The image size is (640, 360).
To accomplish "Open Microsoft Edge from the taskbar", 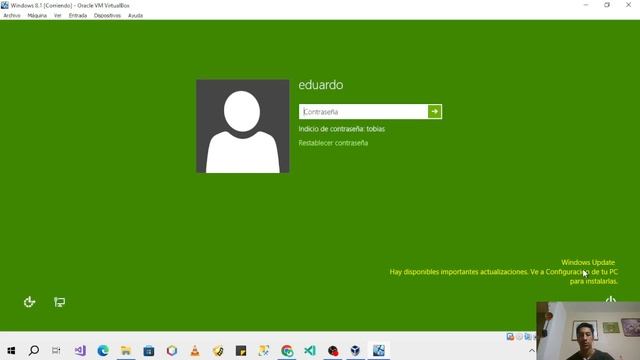I will click(x=103, y=350).
